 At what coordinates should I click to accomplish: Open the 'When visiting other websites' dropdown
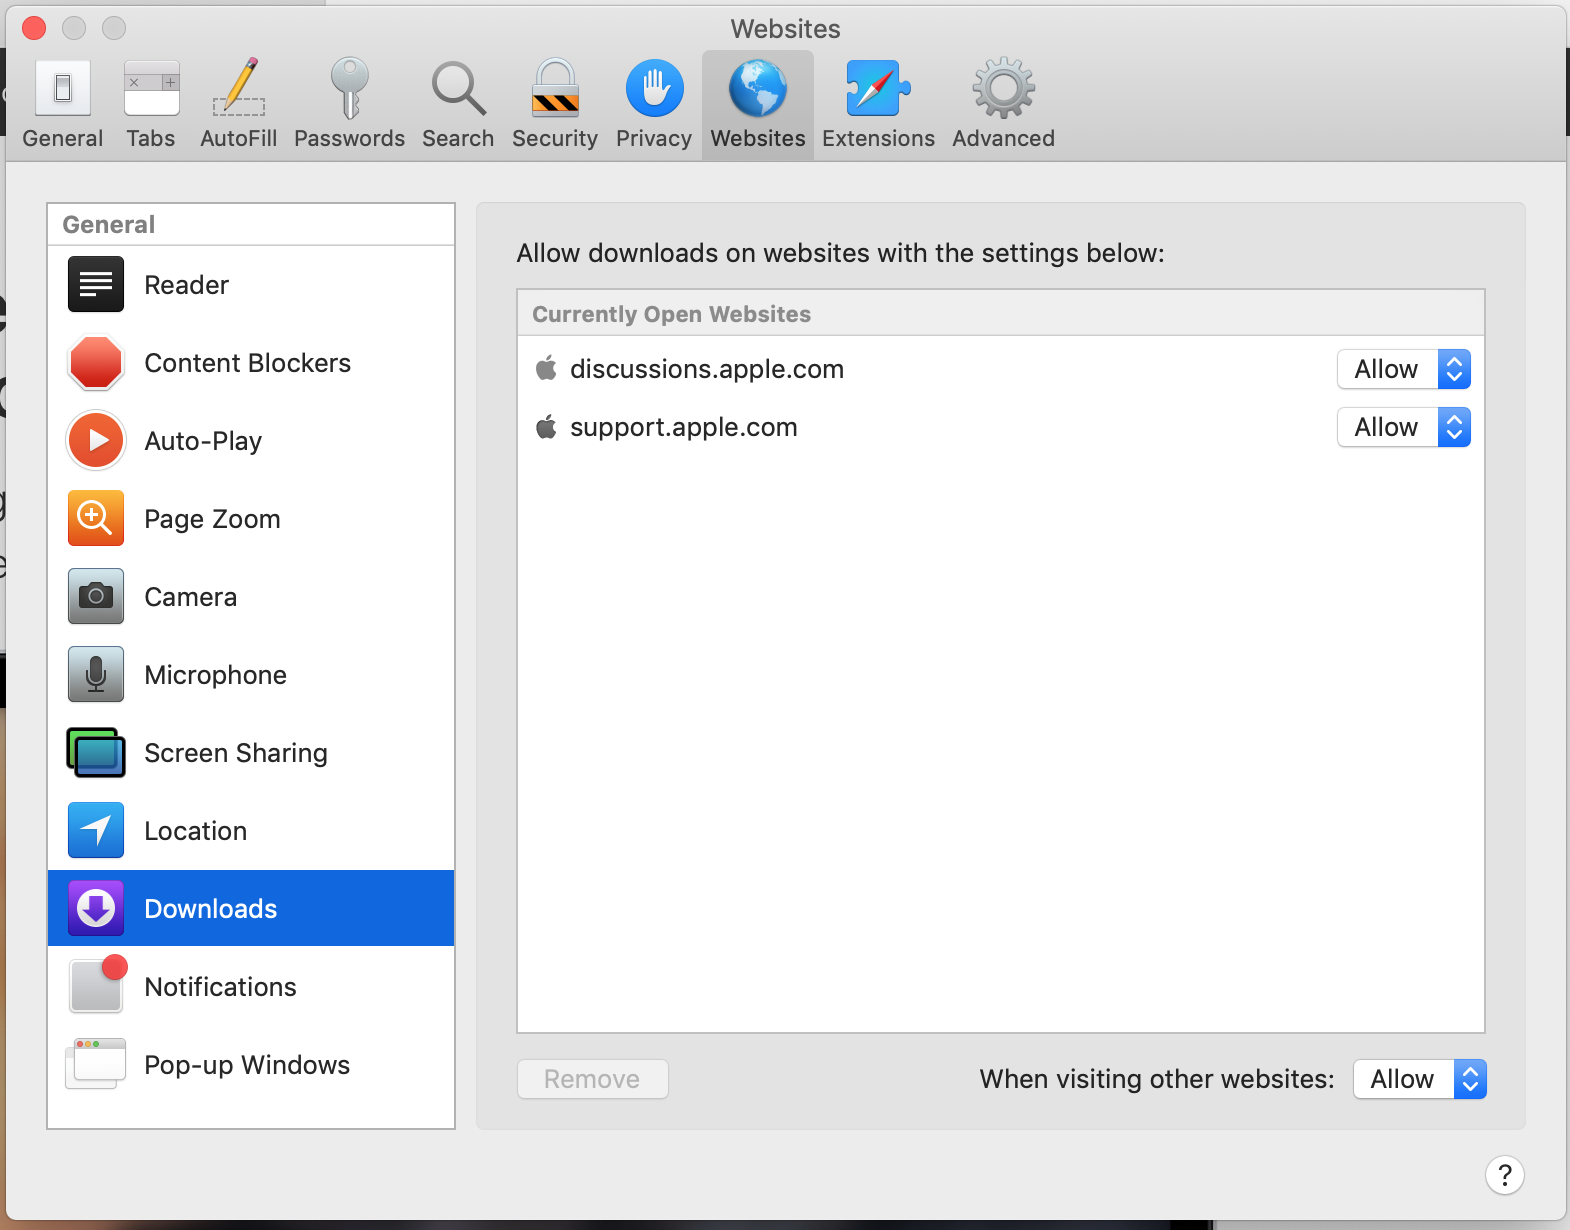pos(1420,1079)
